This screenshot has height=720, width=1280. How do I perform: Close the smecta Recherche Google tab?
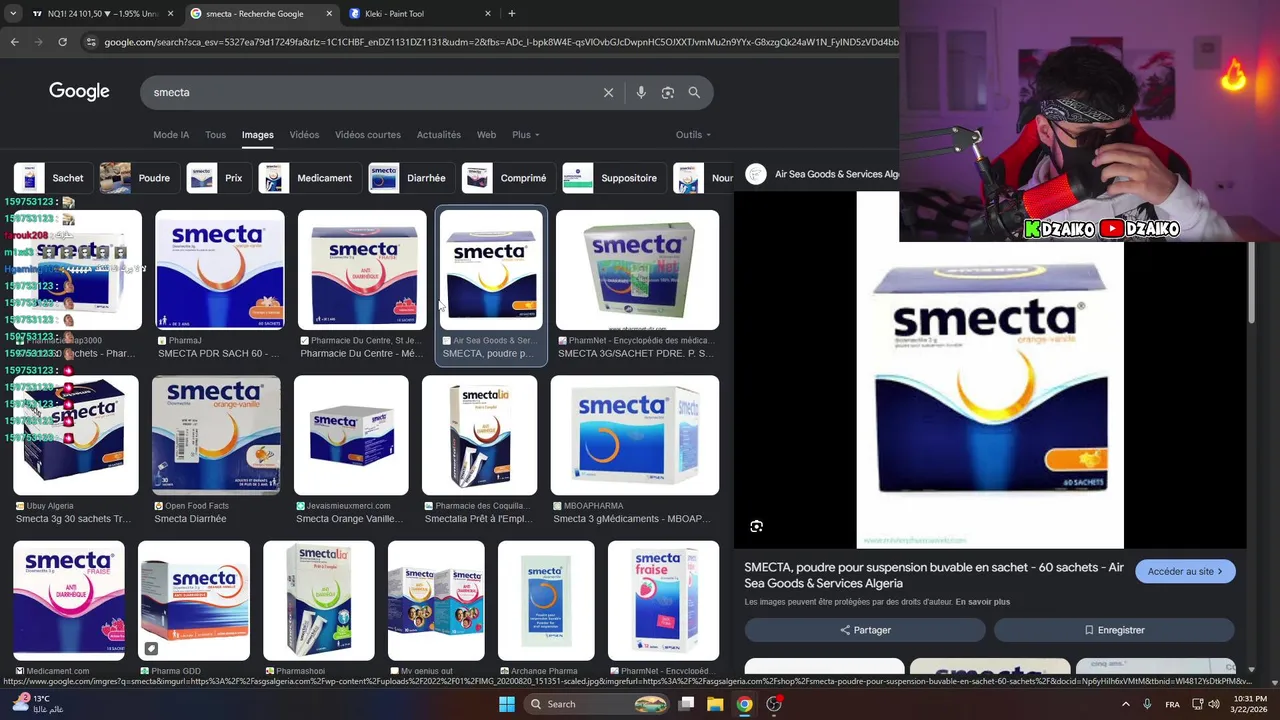pos(329,14)
